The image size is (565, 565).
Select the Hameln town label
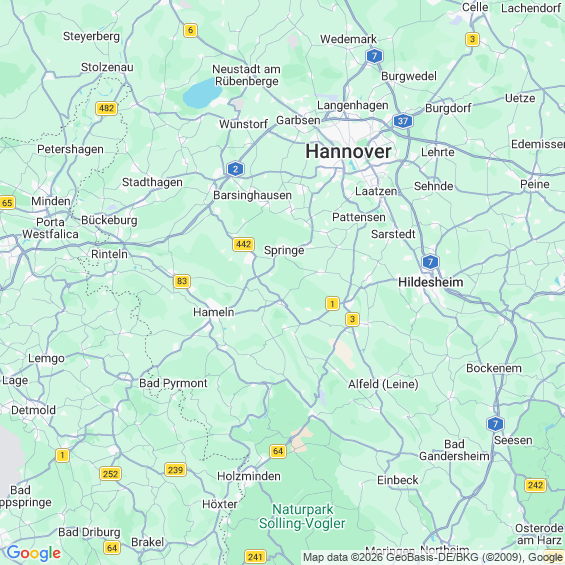click(x=214, y=312)
